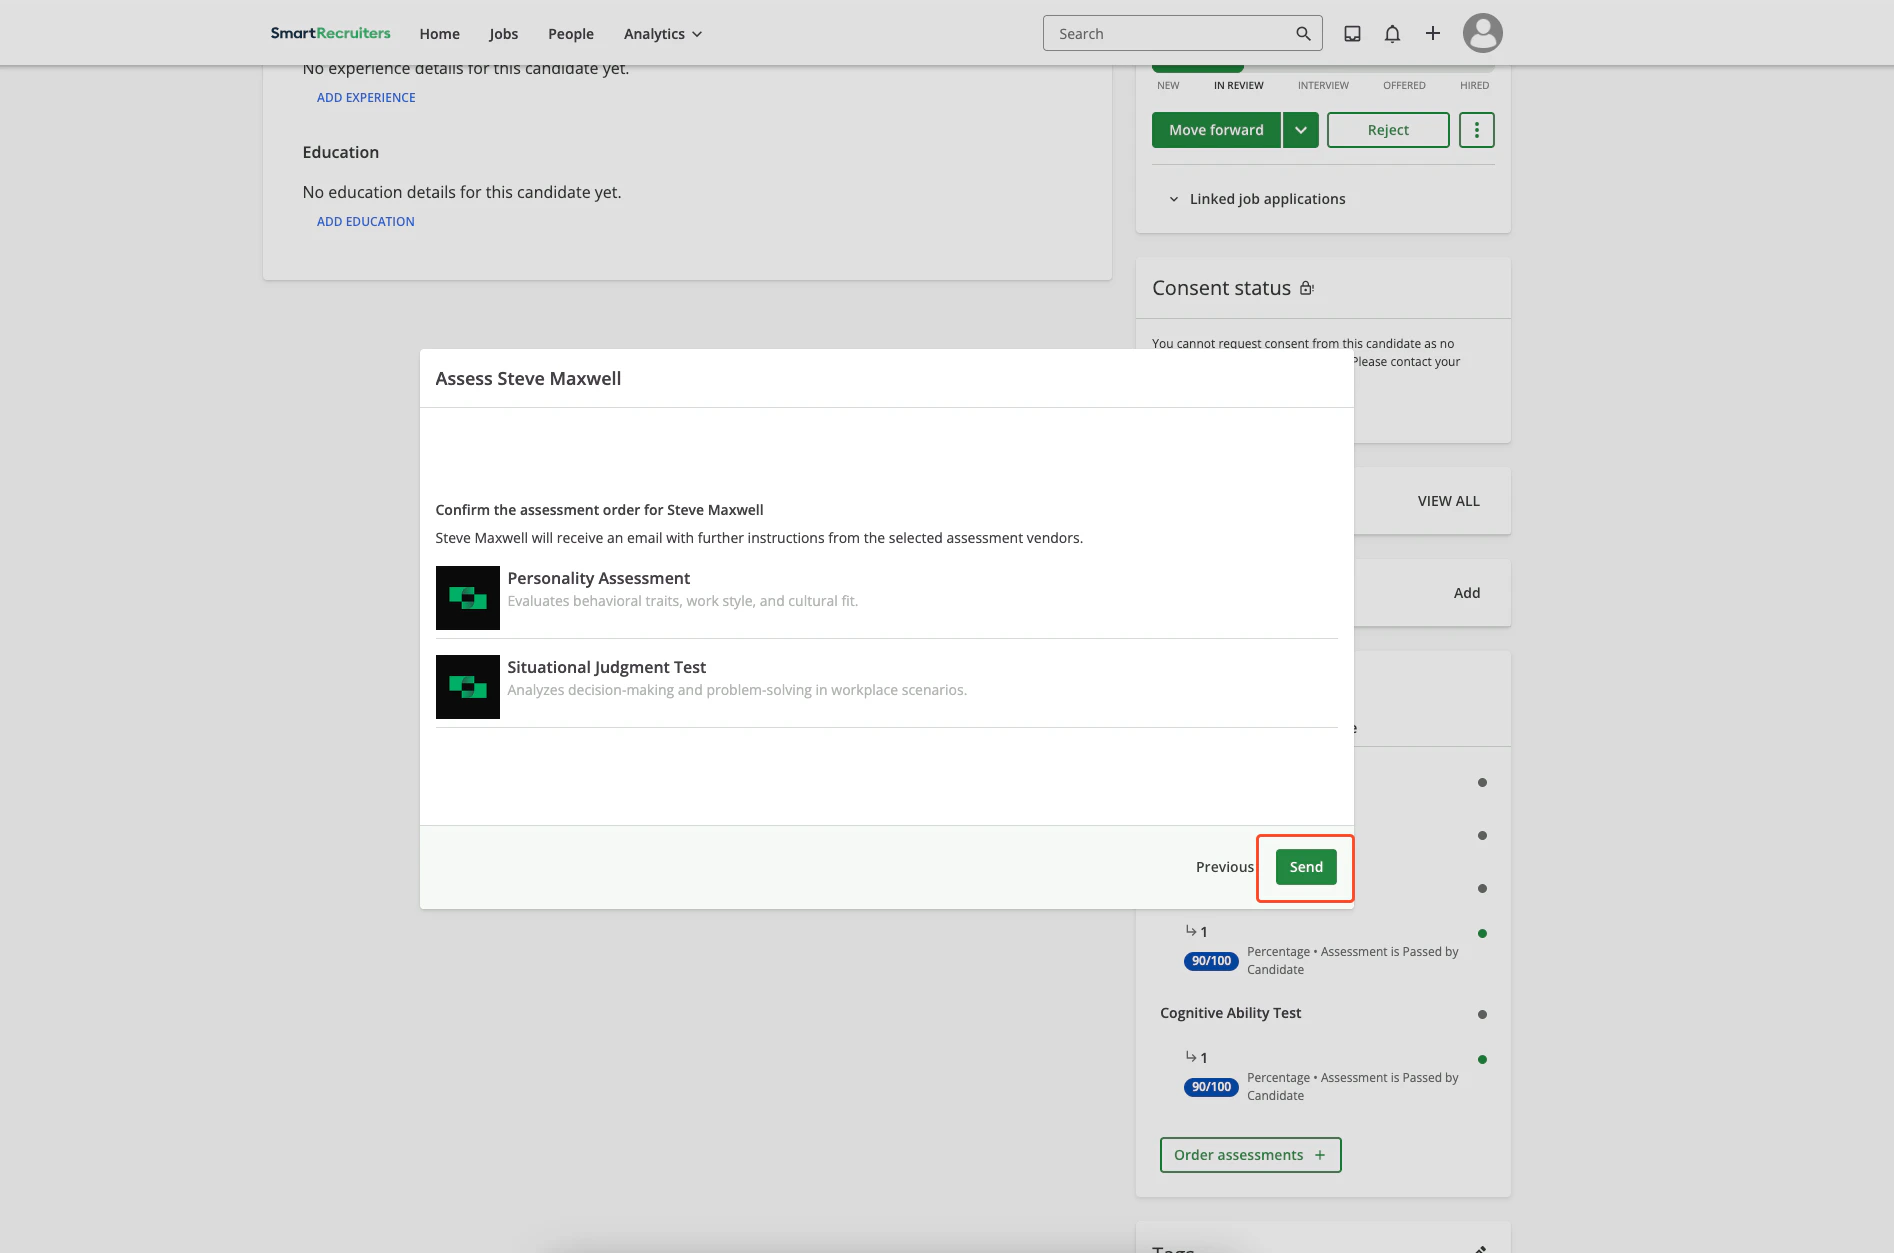This screenshot has width=1894, height=1253.
Task: Open the Home menu item
Action: (439, 34)
